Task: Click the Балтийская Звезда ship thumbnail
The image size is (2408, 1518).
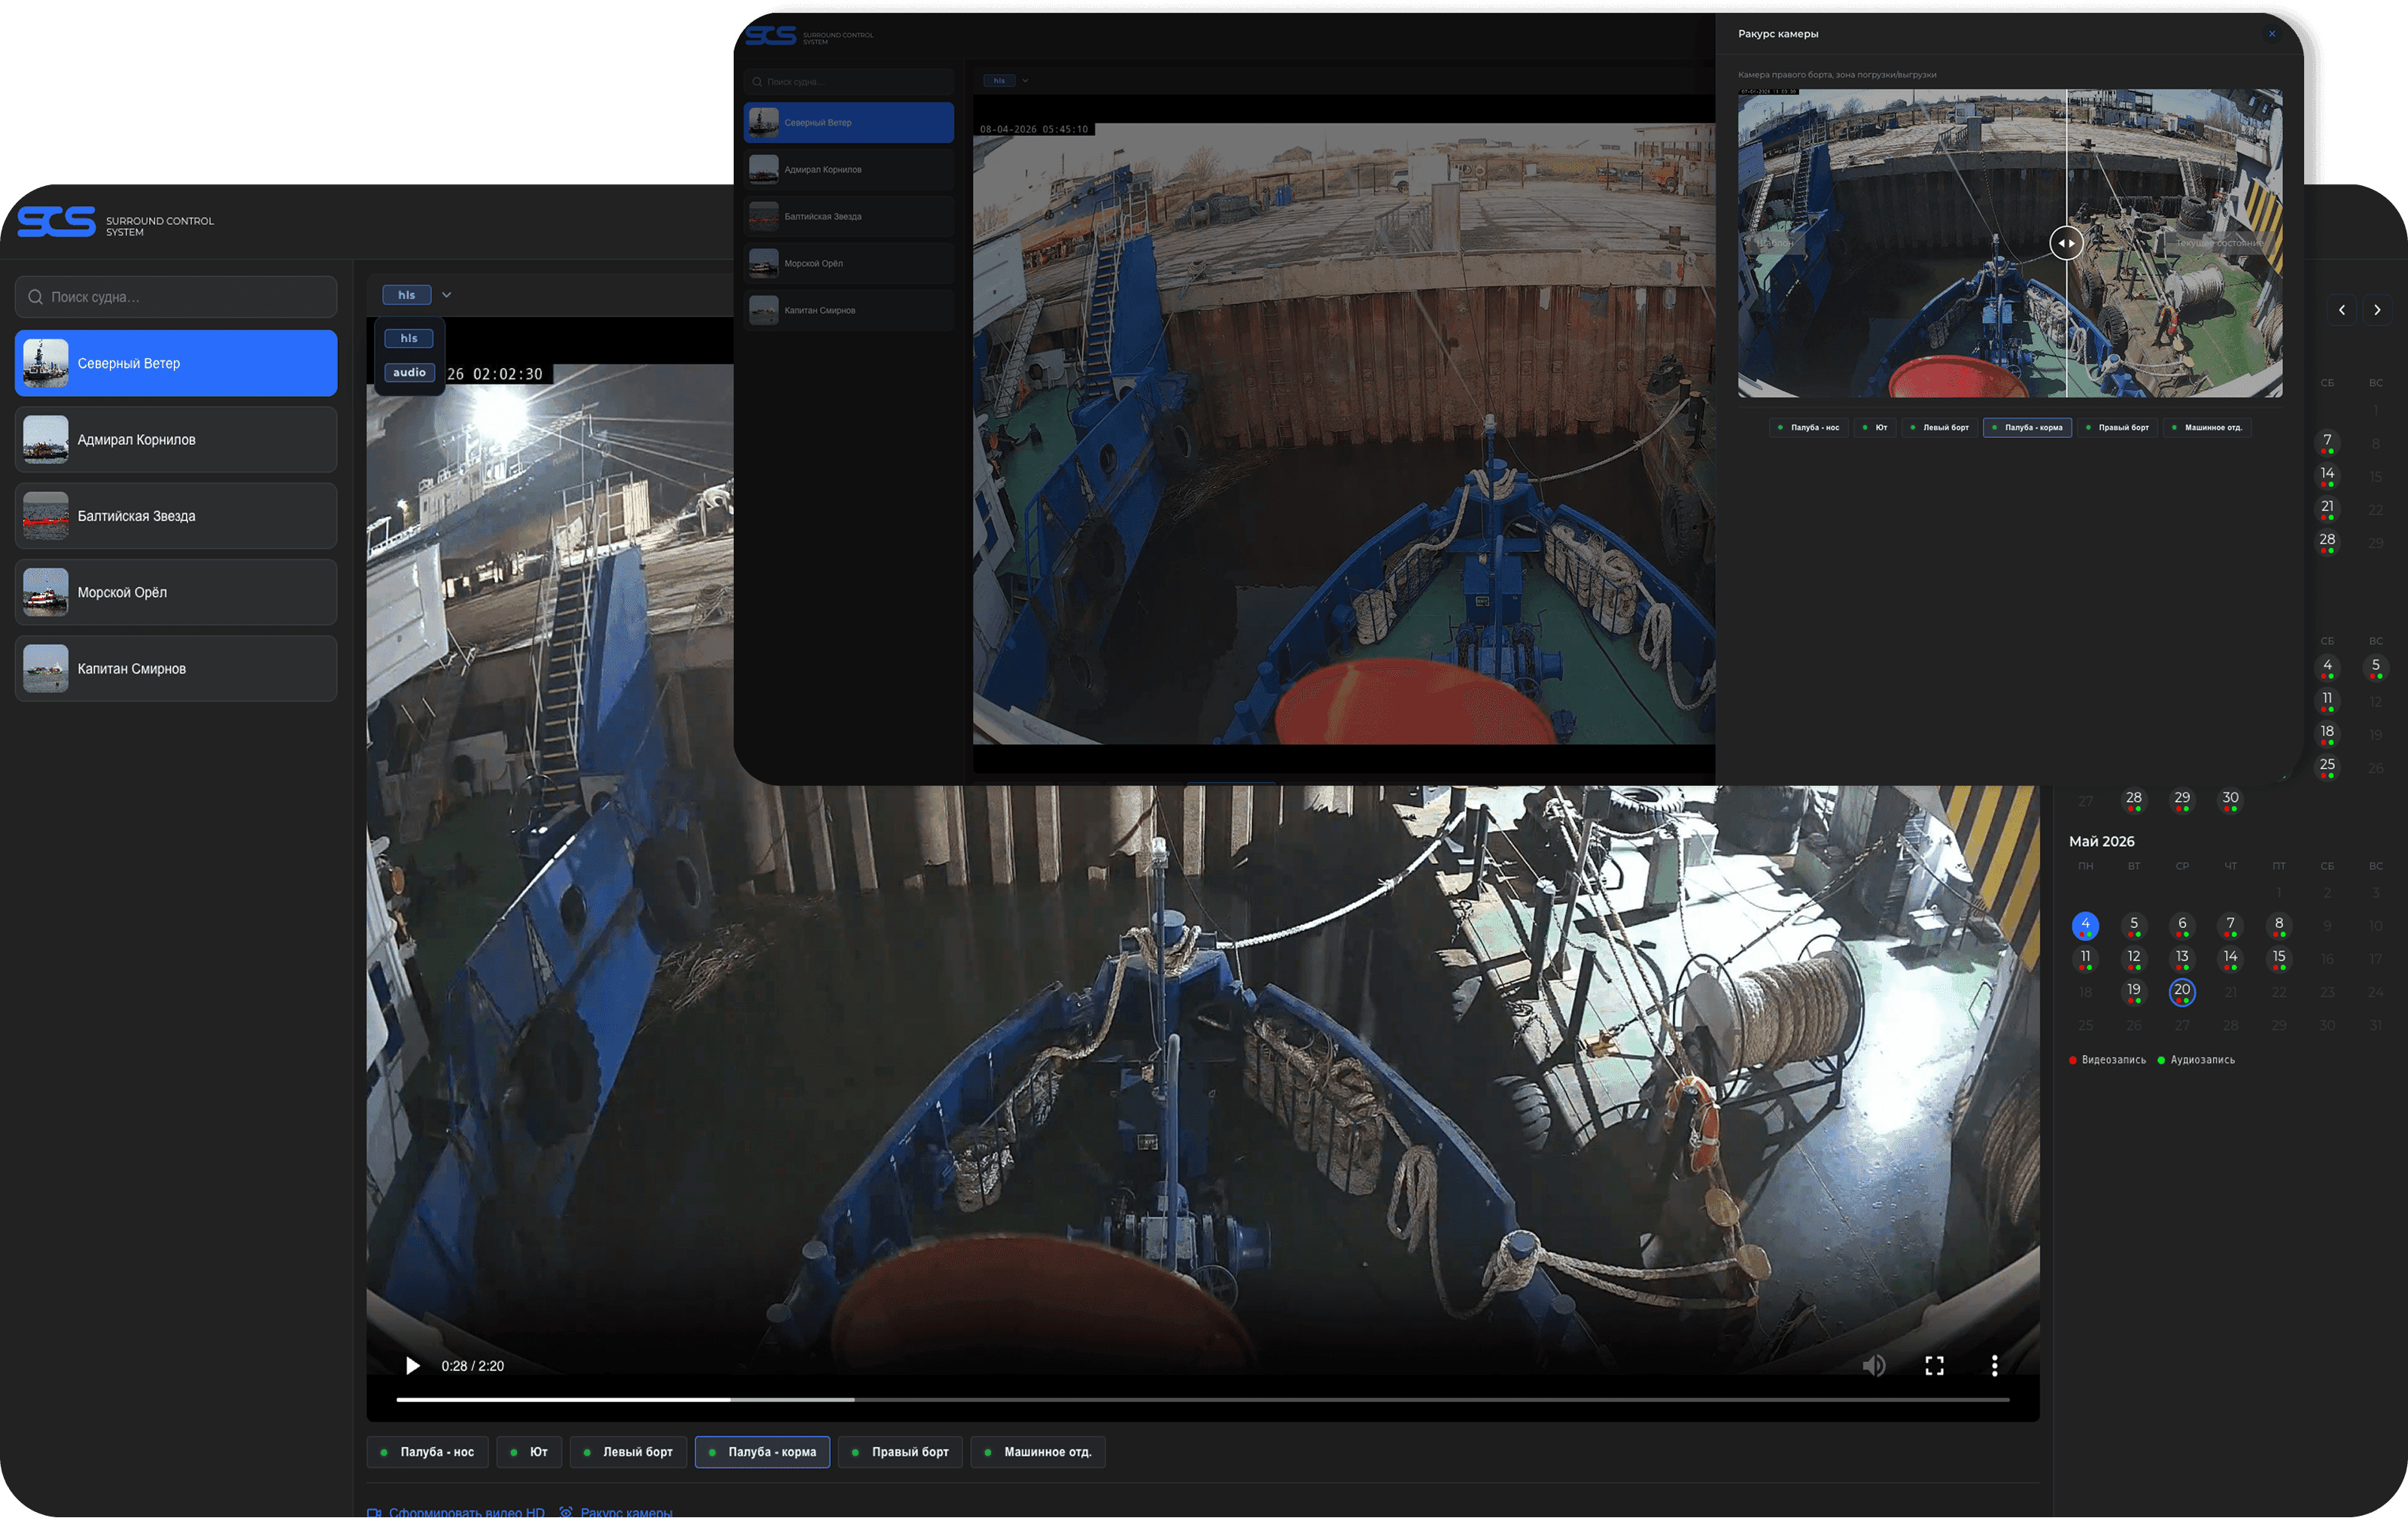Action: 46,516
